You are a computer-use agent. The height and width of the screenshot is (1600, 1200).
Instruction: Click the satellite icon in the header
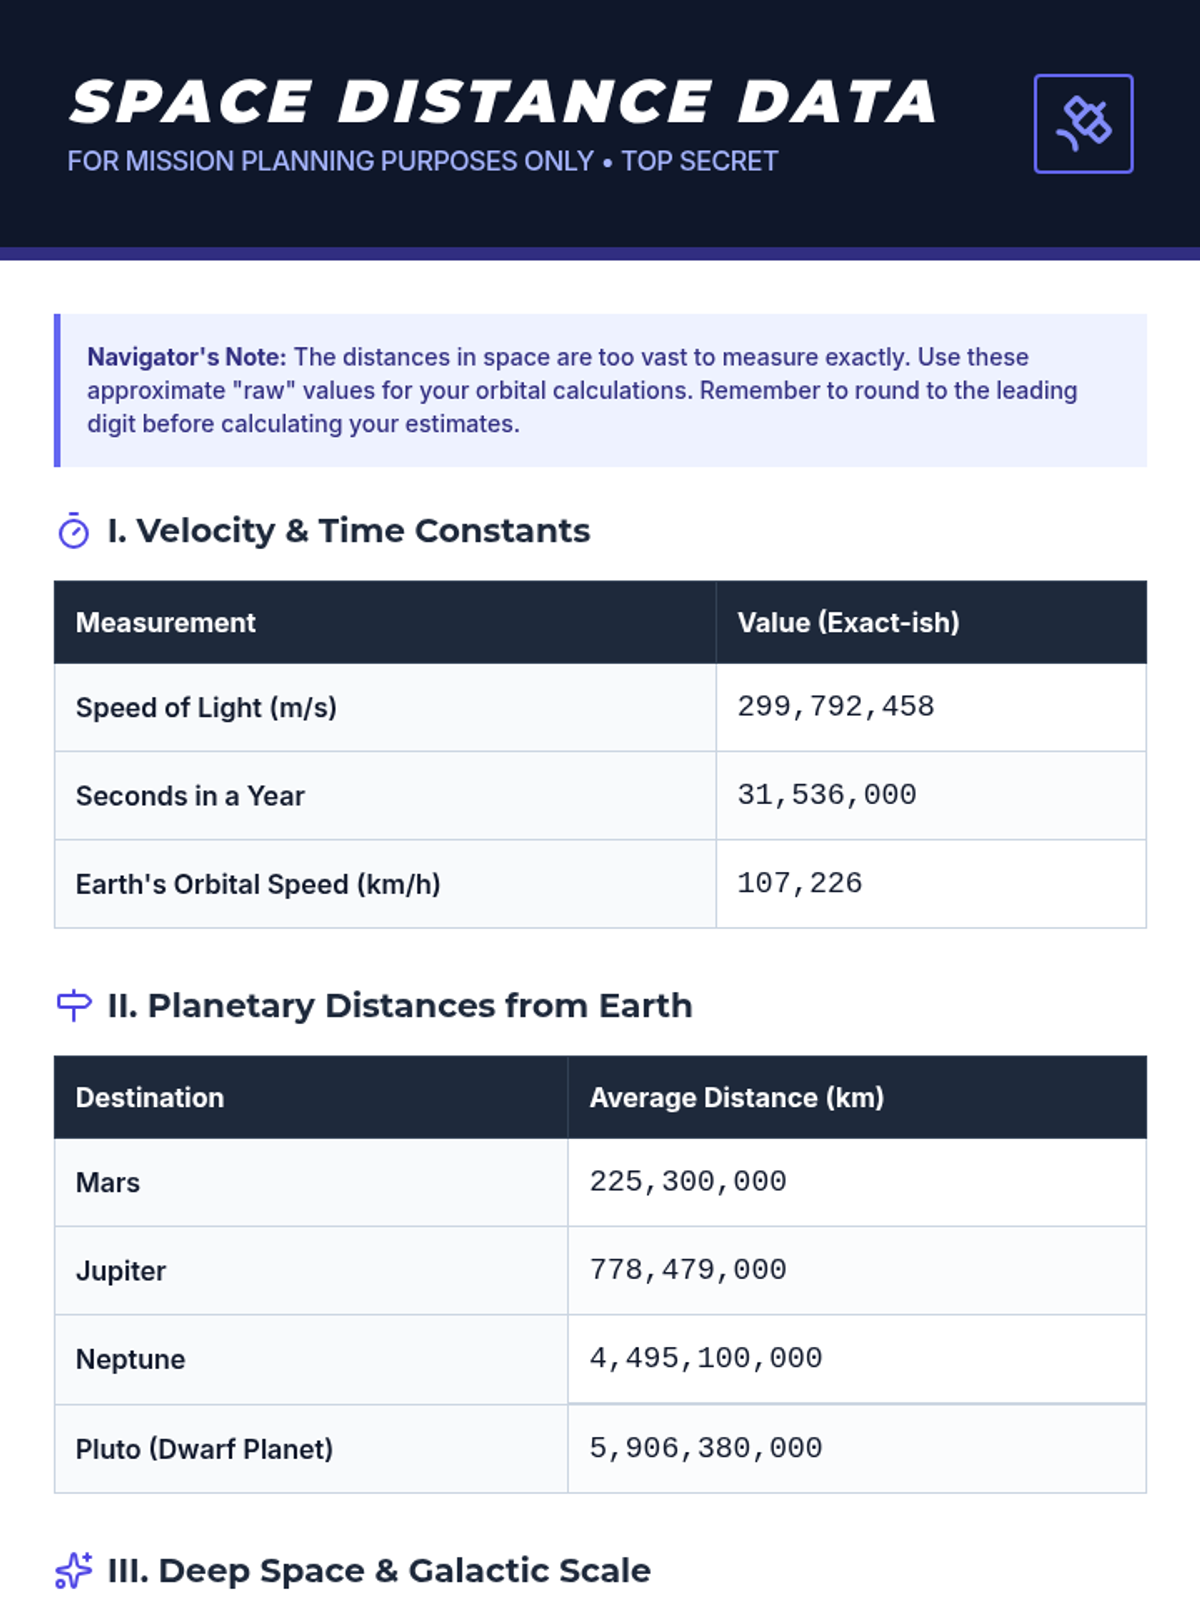point(1083,124)
